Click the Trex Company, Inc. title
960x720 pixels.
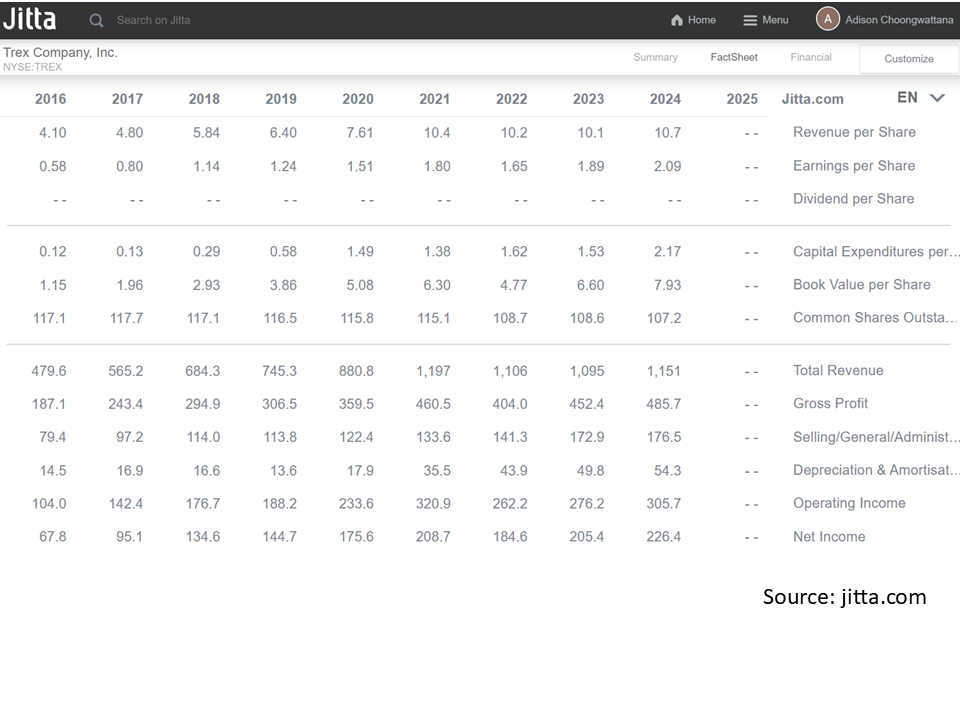60,52
